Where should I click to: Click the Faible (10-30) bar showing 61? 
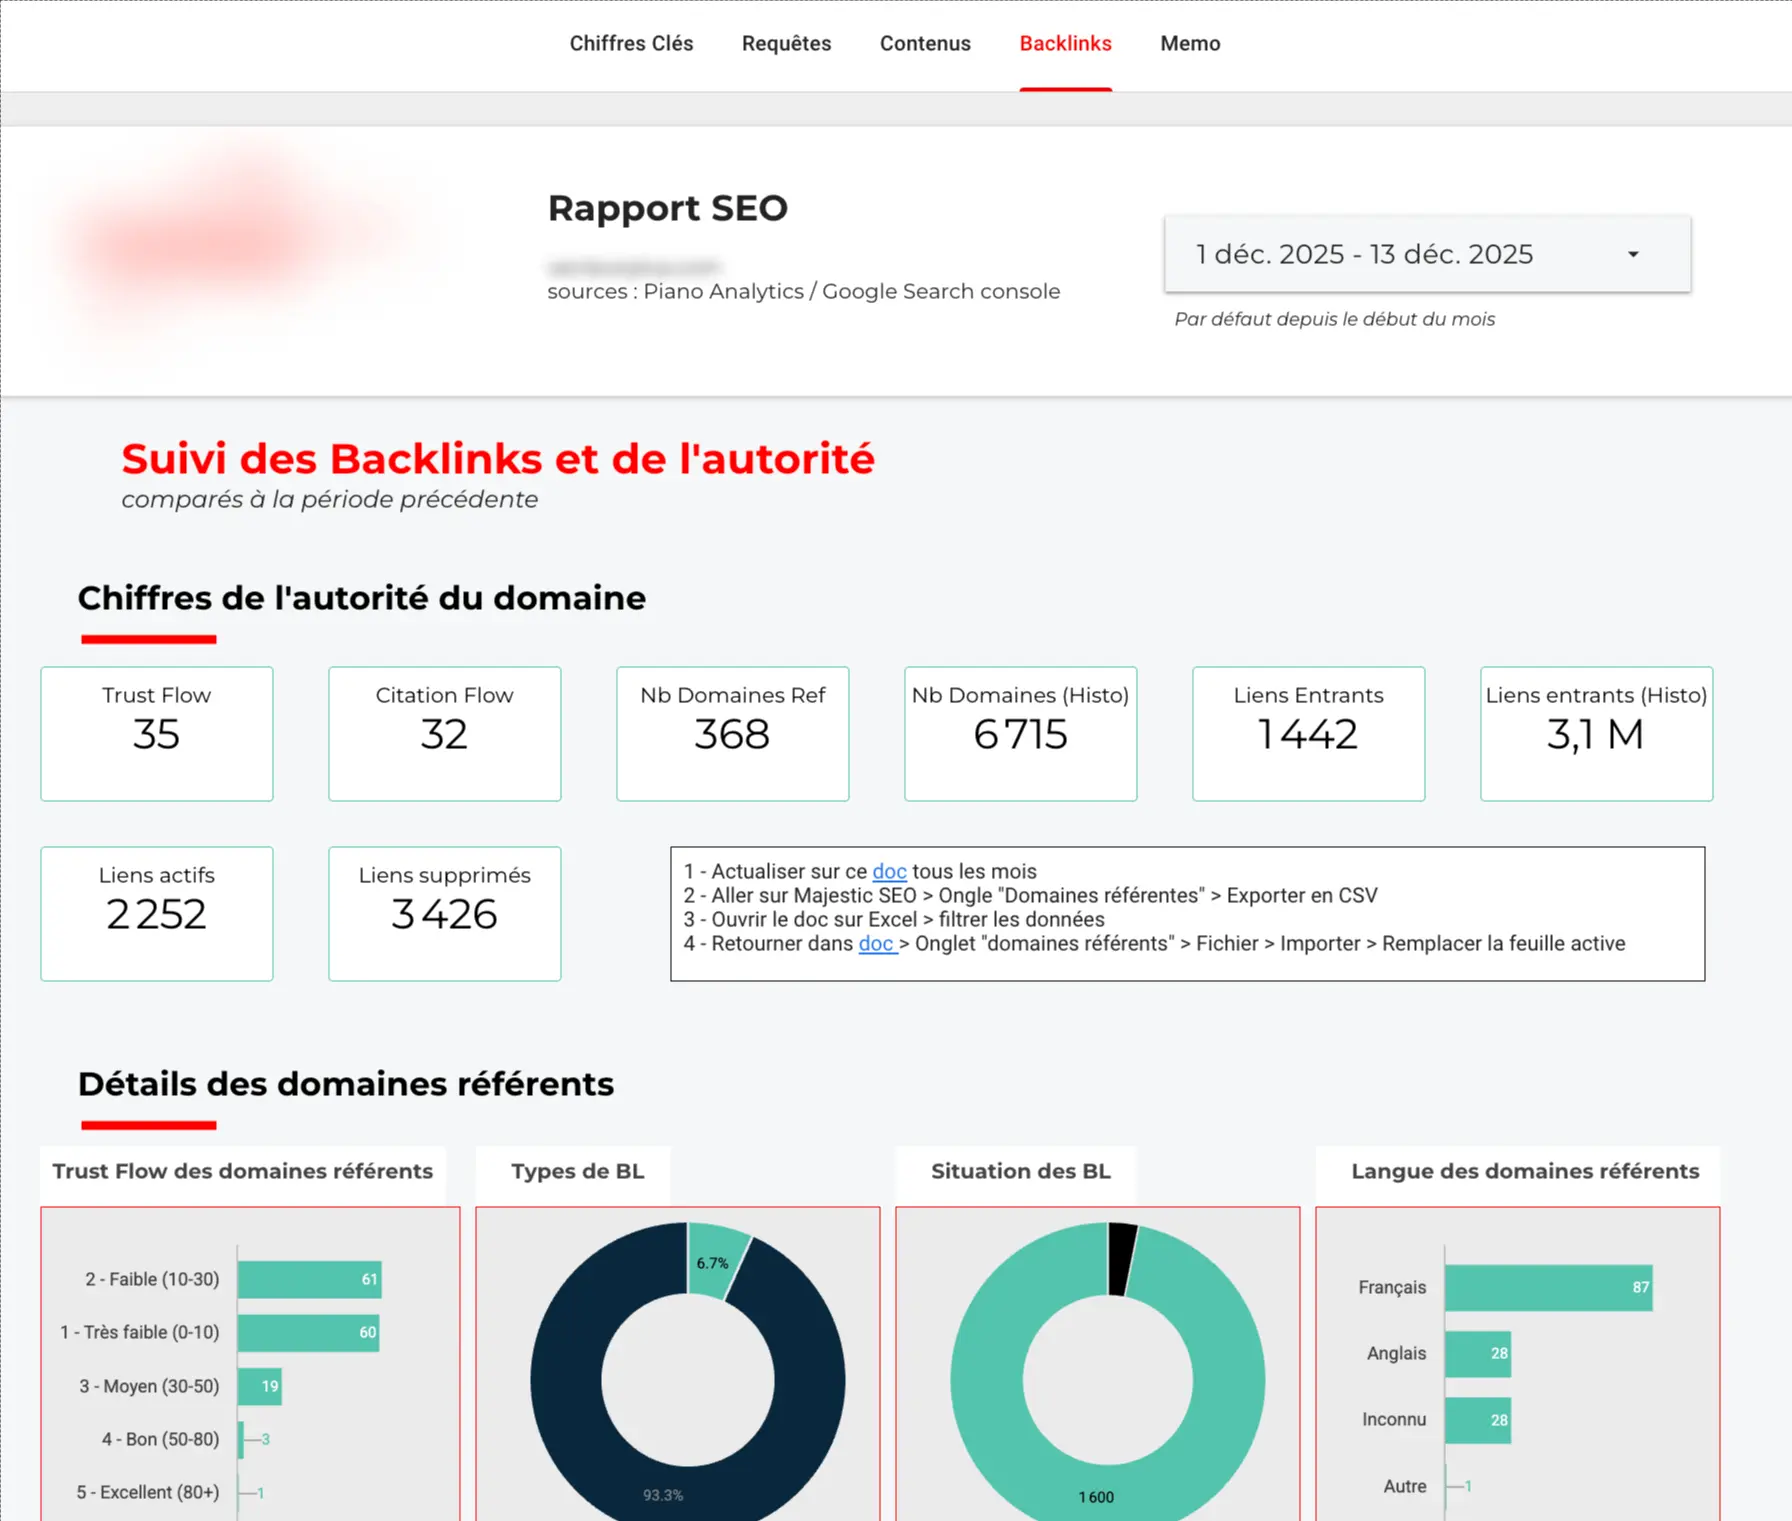click(x=309, y=1280)
